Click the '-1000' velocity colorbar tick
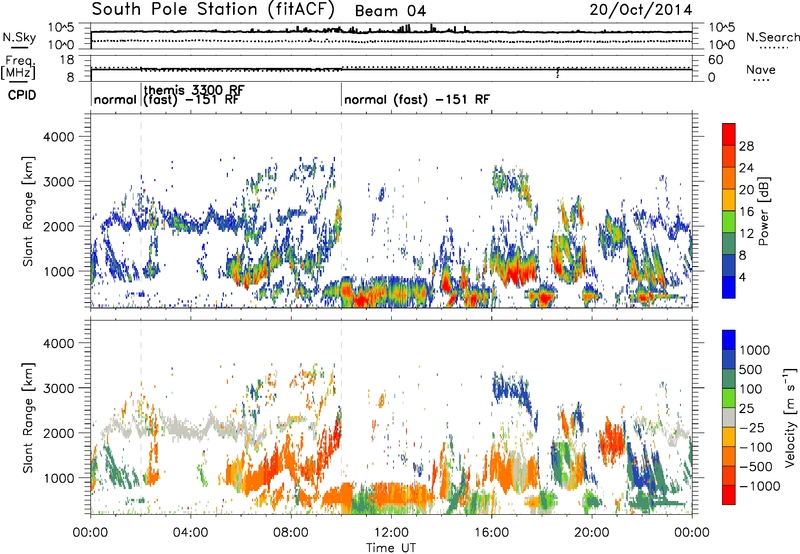800x554 pixels. [x=759, y=486]
